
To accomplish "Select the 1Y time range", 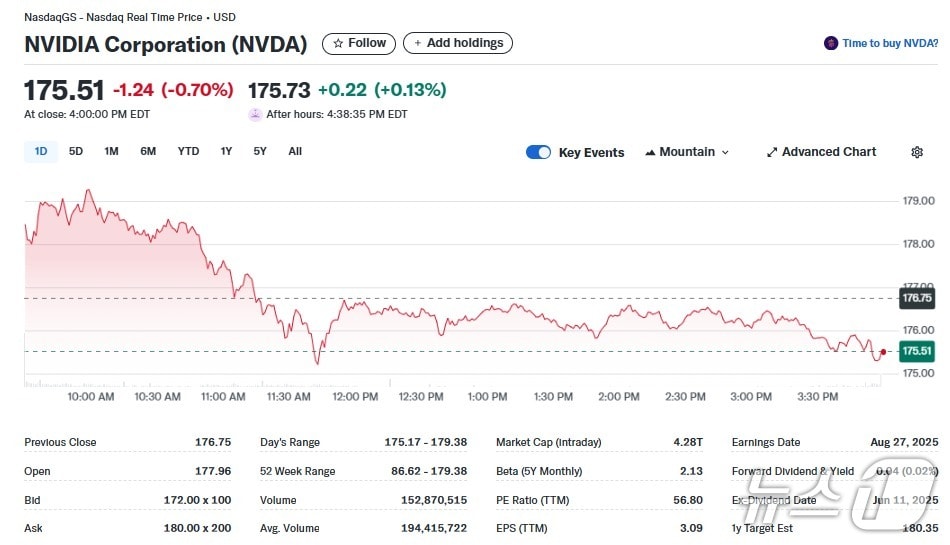I will (226, 151).
